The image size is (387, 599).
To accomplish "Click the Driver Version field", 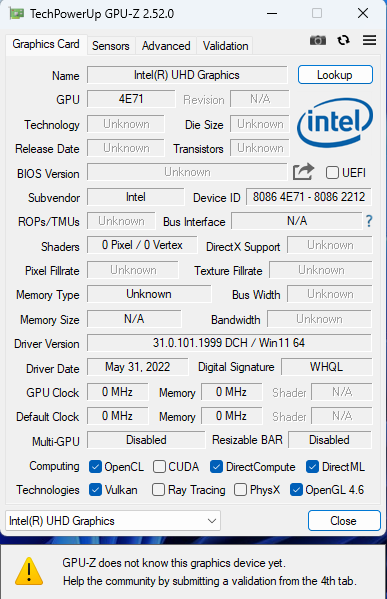I will coord(229,343).
